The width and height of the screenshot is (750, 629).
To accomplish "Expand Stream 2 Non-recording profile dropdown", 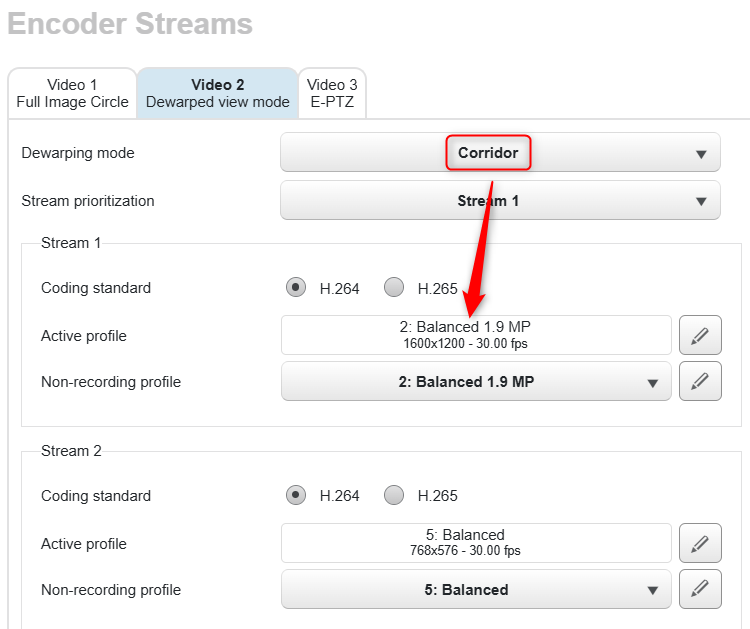I will coord(476,590).
